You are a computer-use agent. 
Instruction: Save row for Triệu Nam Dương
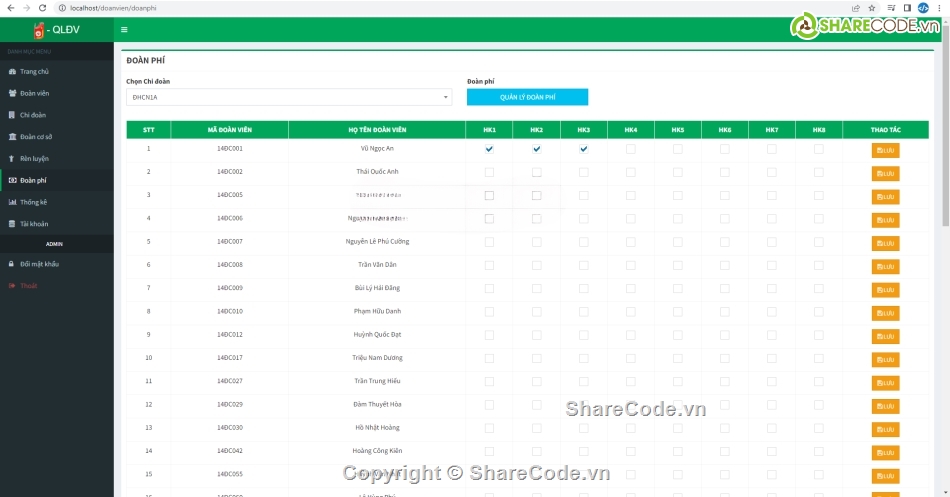point(885,359)
